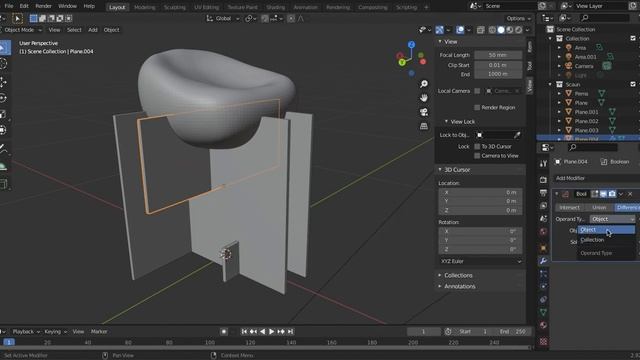Select the Intersect boolean operation
The height and width of the screenshot is (360, 640).
[x=569, y=207]
